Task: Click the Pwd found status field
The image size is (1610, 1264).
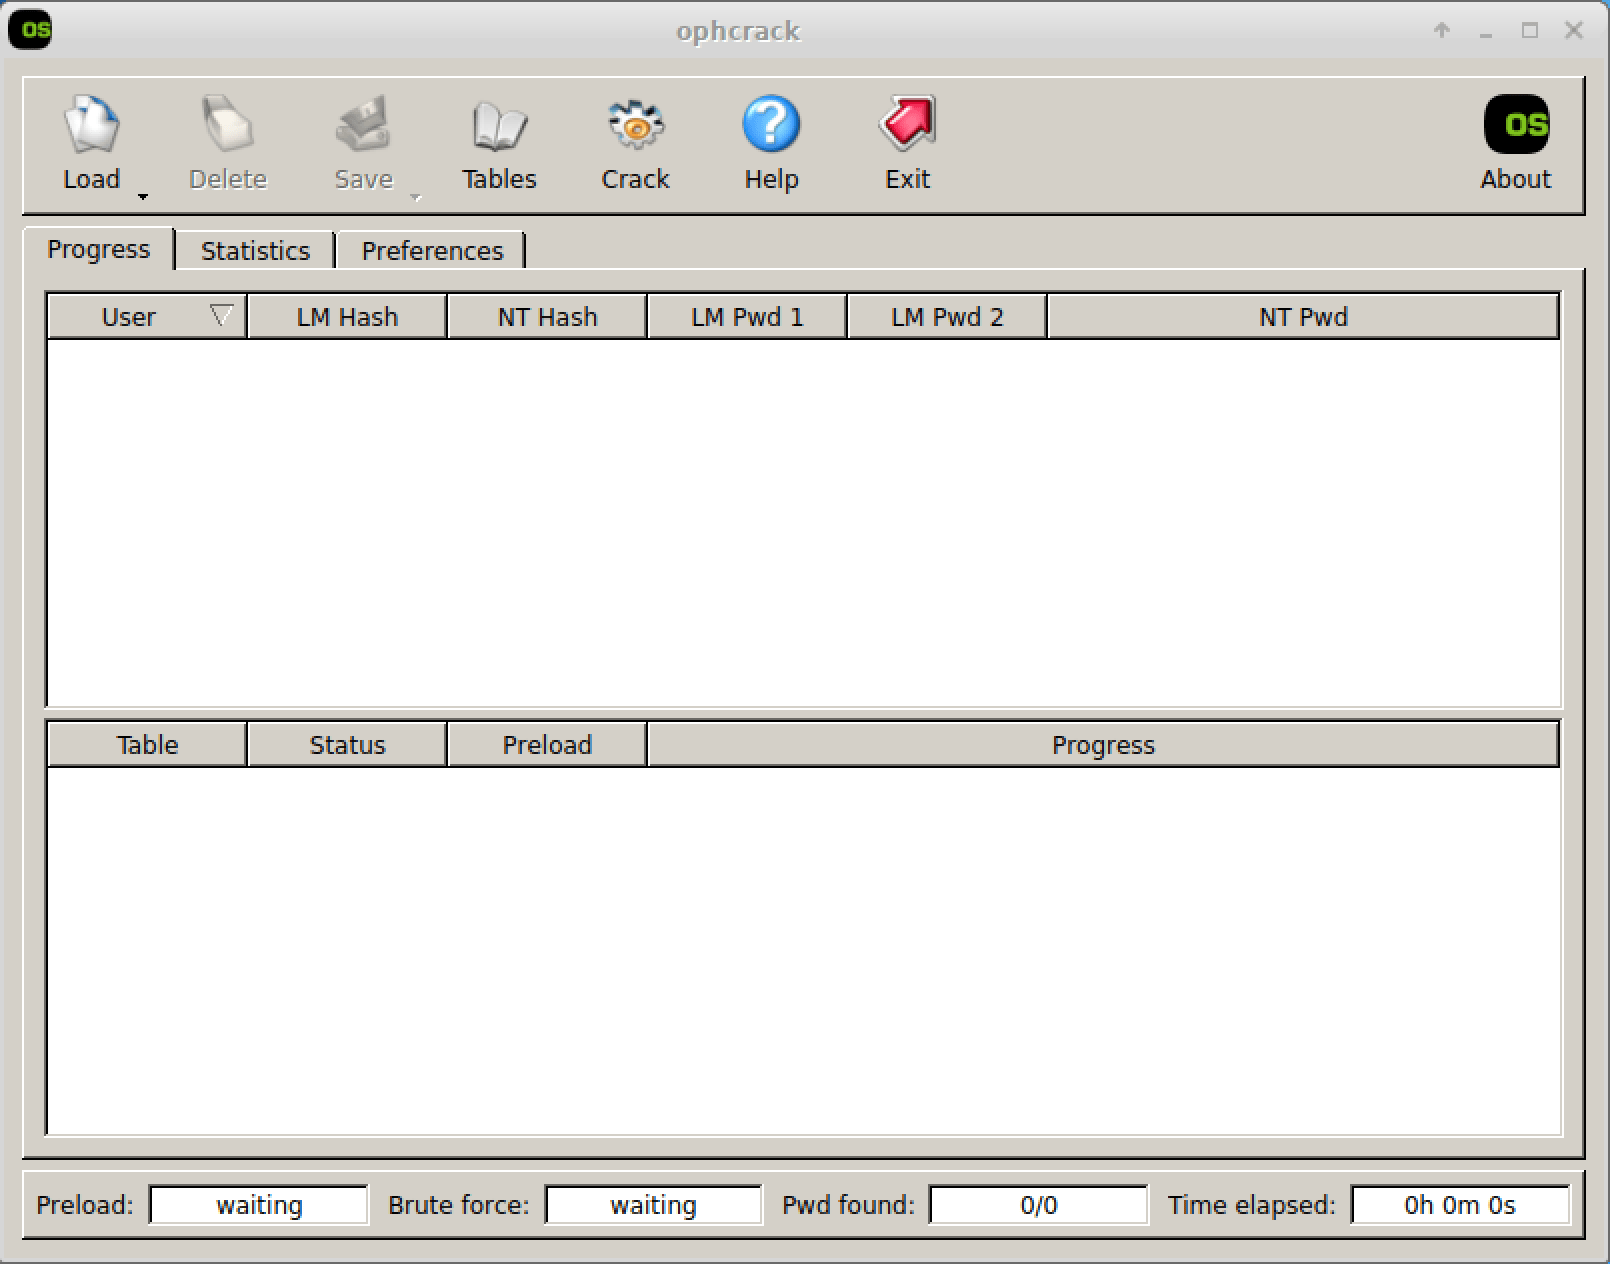Action: coord(1038,1205)
